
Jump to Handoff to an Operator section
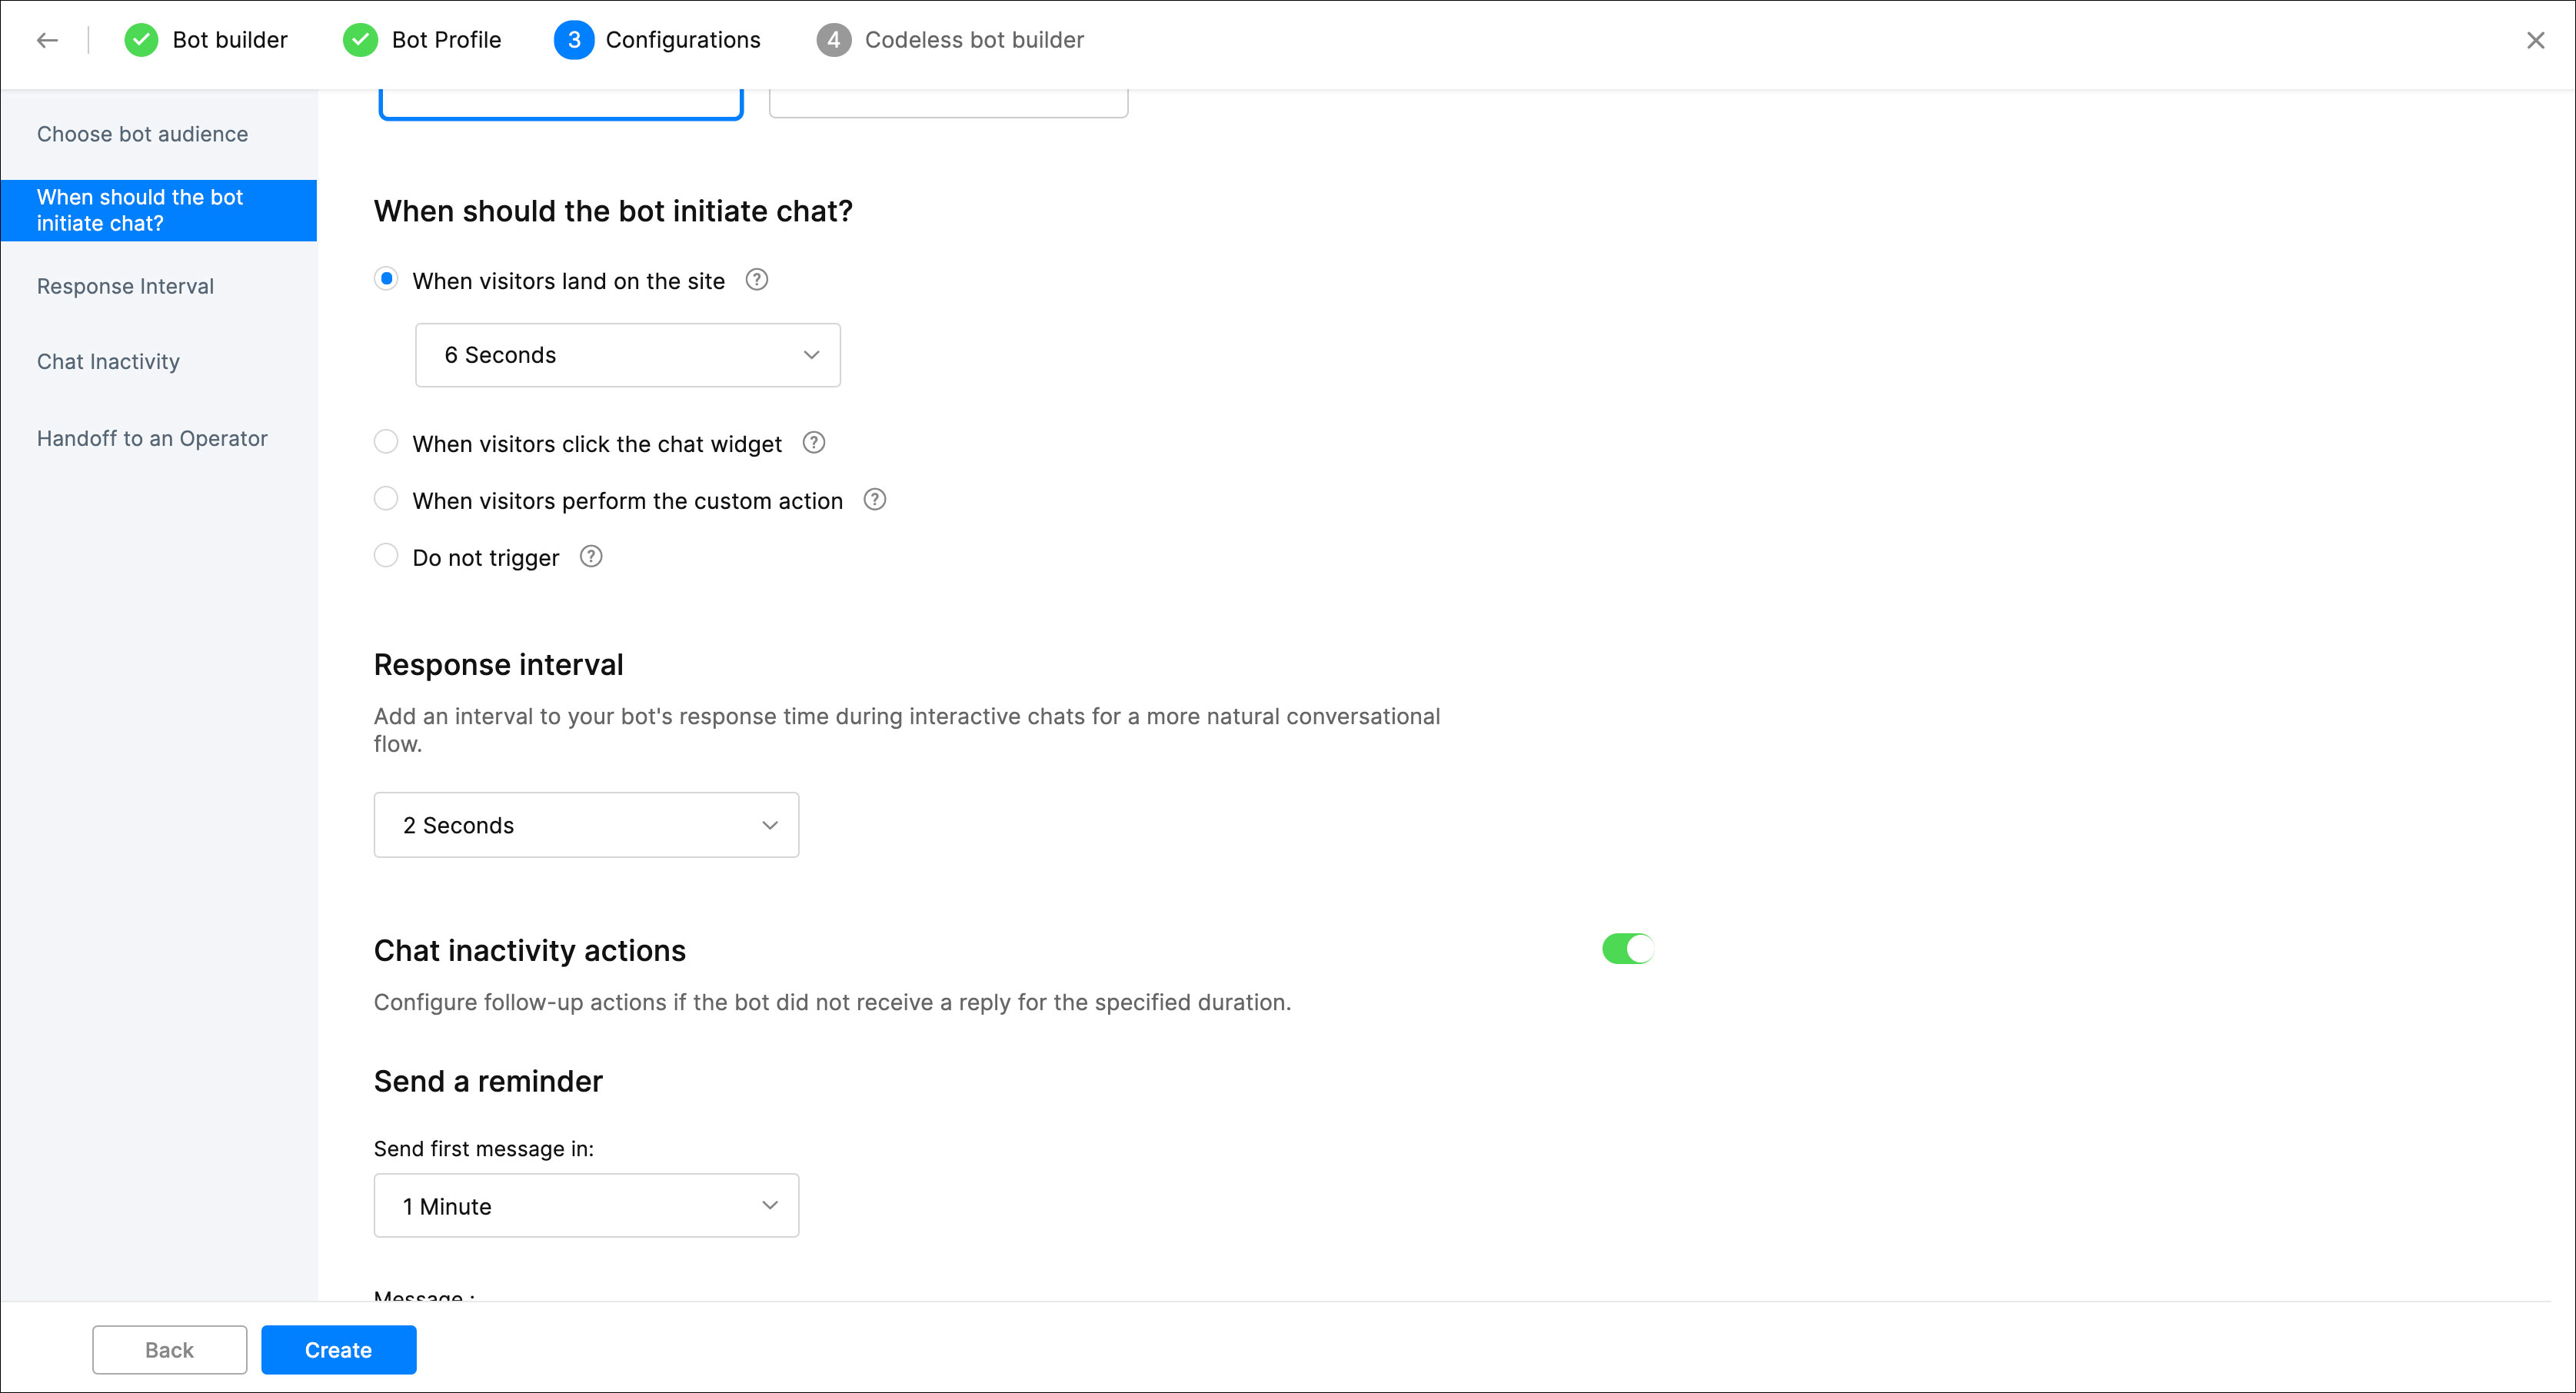[x=153, y=438]
